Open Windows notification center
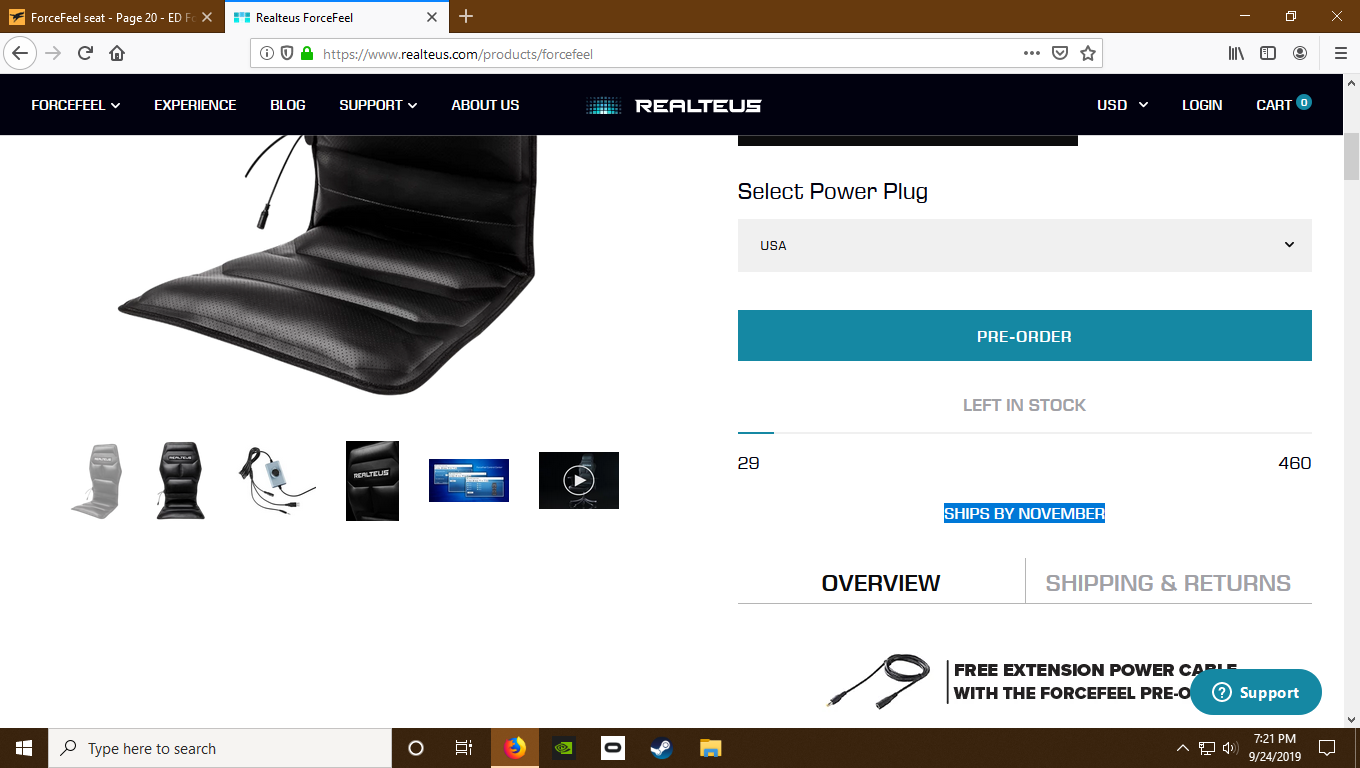This screenshot has height=768, width=1360. [1327, 748]
